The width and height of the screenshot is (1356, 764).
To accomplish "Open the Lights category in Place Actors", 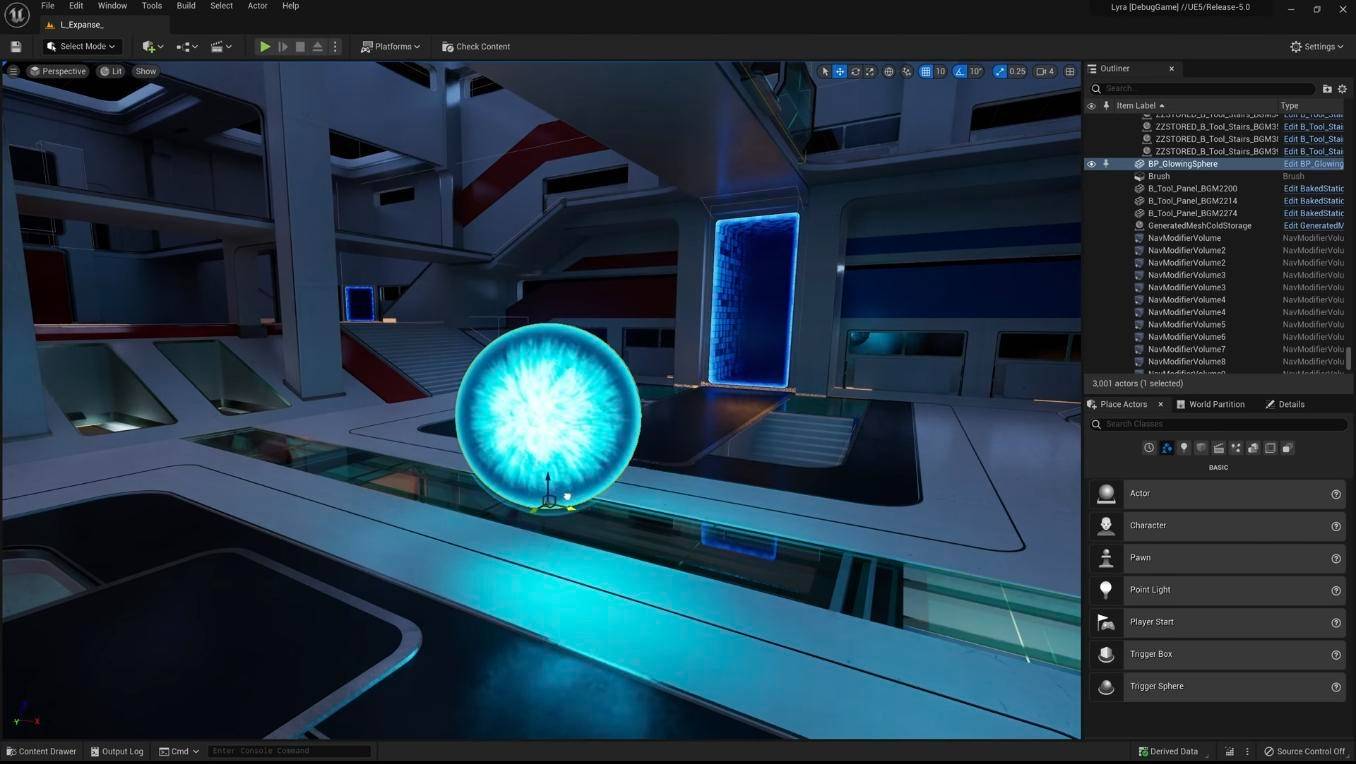I will point(1184,448).
